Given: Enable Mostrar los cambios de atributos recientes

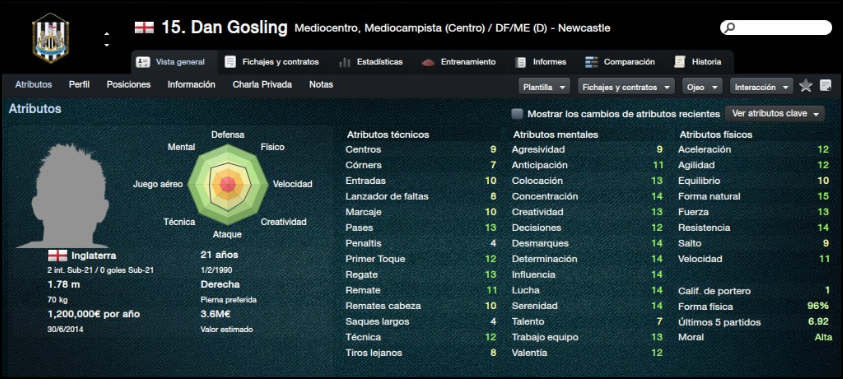Looking at the screenshot, I should tap(517, 114).
